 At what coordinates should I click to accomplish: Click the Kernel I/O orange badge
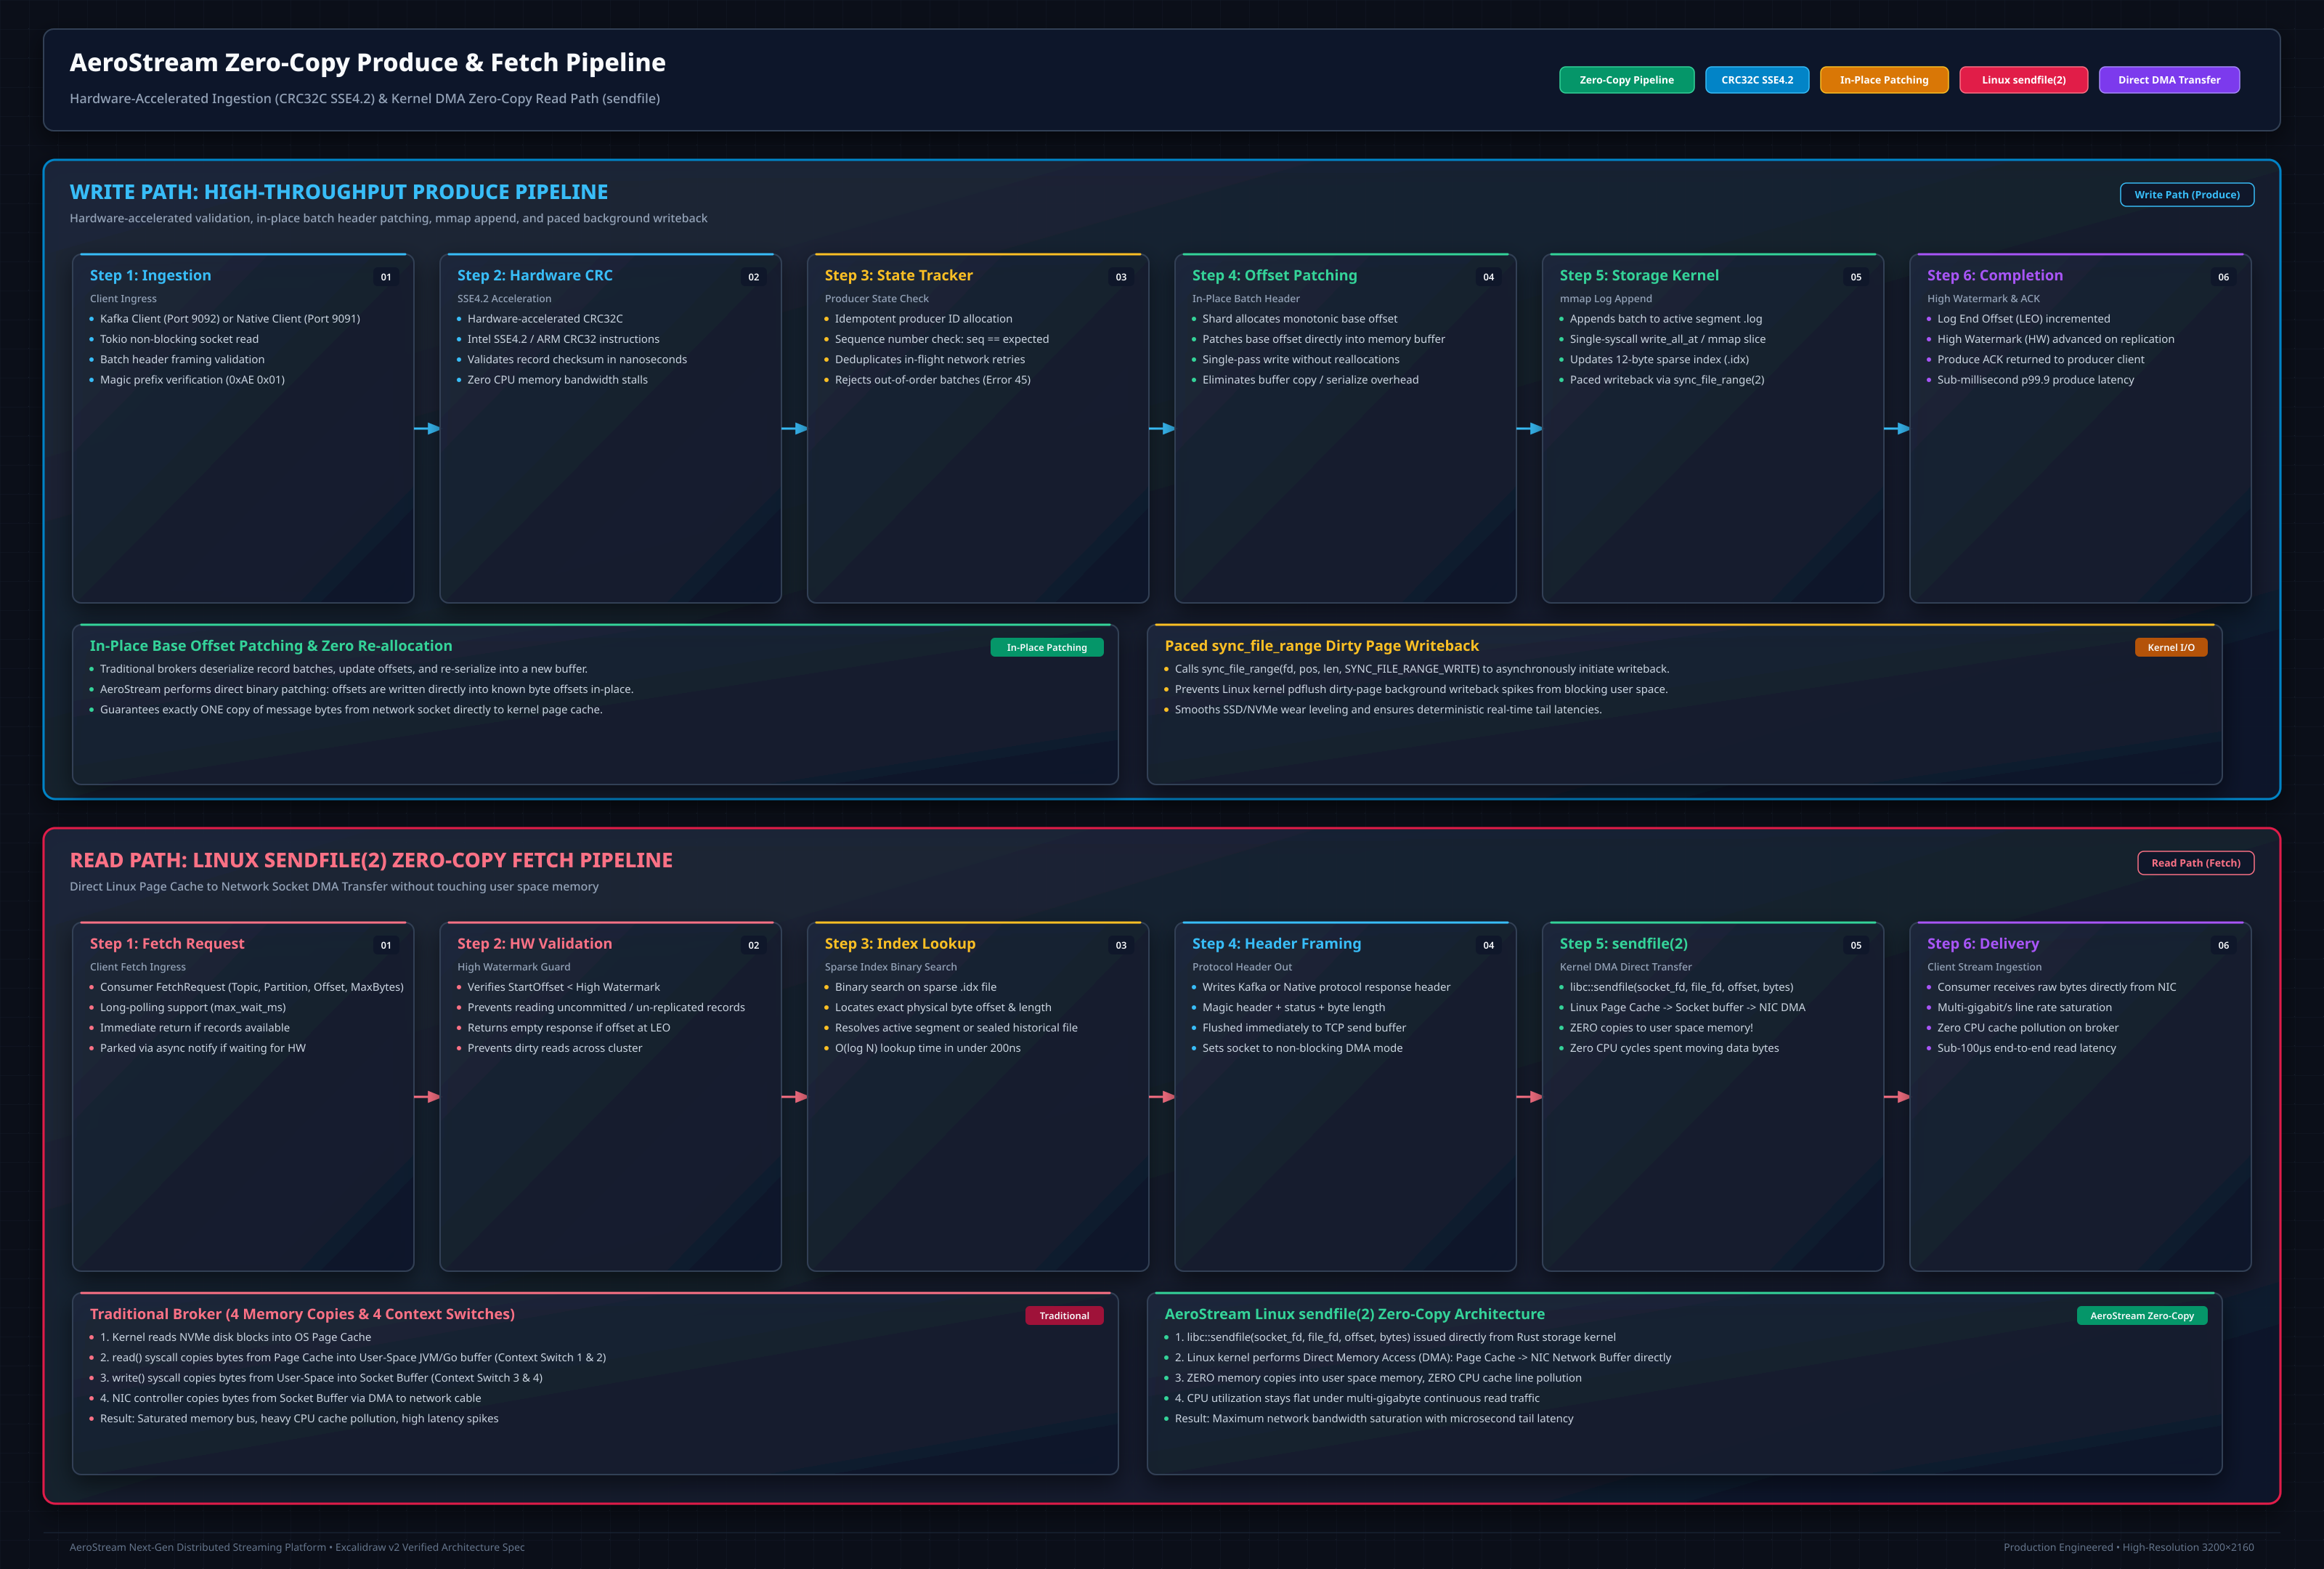tap(2170, 648)
